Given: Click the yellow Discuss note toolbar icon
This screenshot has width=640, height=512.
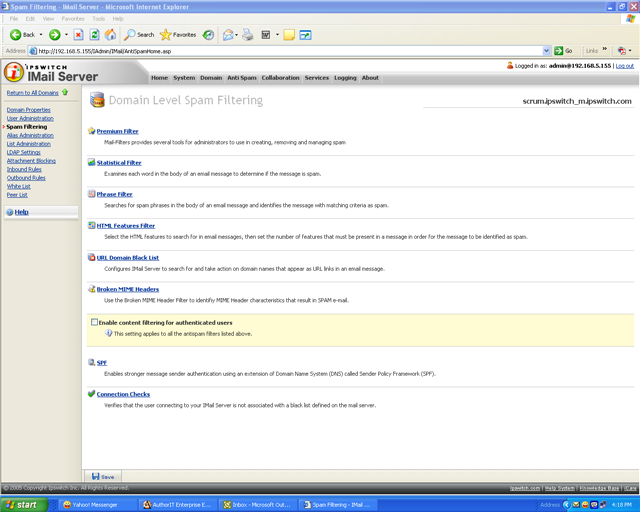Looking at the screenshot, I should coord(289,35).
